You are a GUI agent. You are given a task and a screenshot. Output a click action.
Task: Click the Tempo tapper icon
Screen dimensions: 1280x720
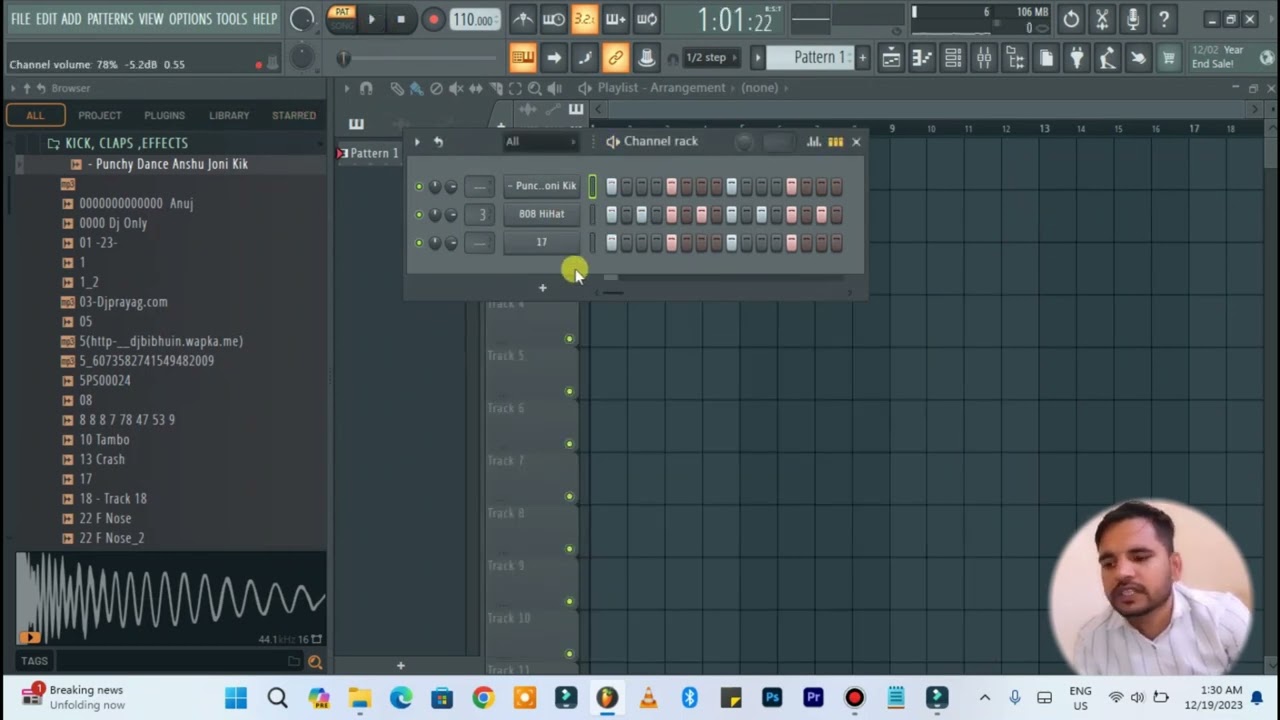tap(1108, 58)
